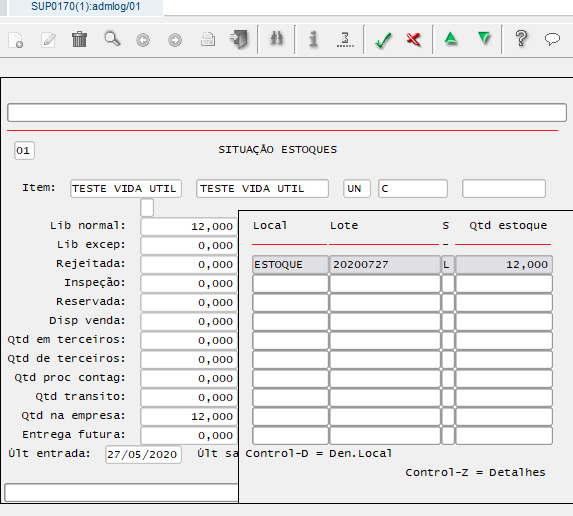Go to previous record arrow icon
573x516 pixels.
143,40
